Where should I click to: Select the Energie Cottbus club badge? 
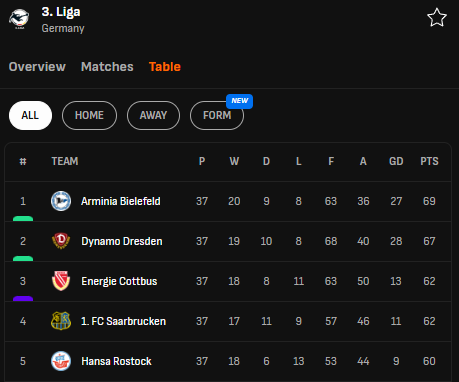[61, 281]
